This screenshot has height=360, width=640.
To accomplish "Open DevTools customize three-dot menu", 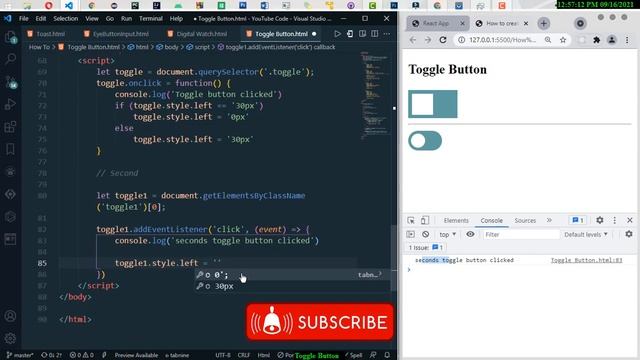I will click(615, 220).
